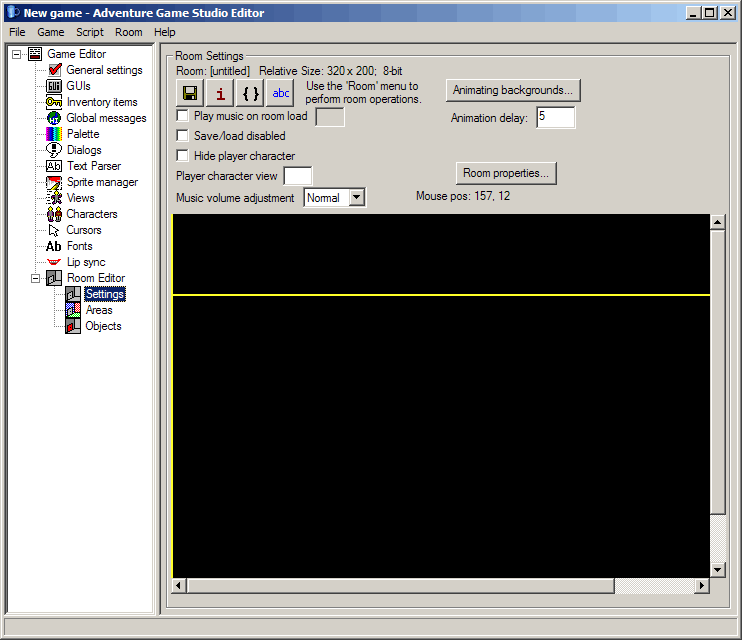Open Music volume adjustment dropdown
The height and width of the screenshot is (640, 742).
tap(357, 197)
